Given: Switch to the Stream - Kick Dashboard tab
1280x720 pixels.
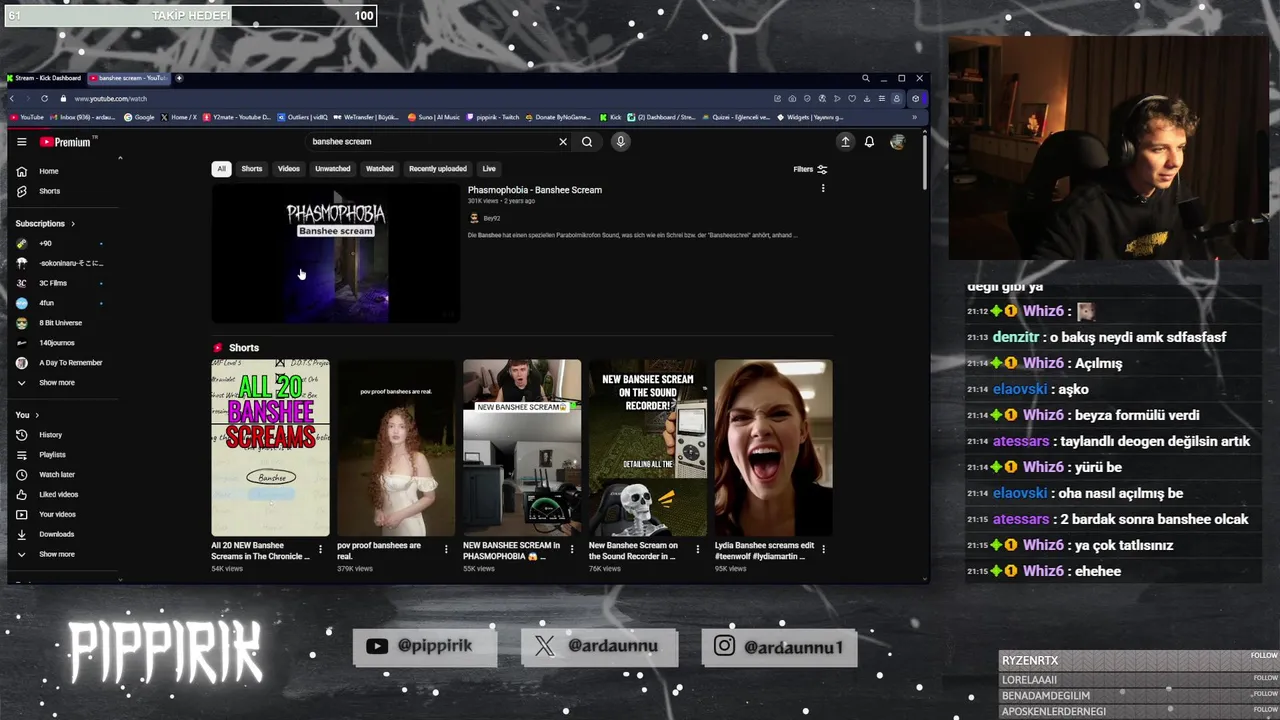Looking at the screenshot, I should [46, 78].
